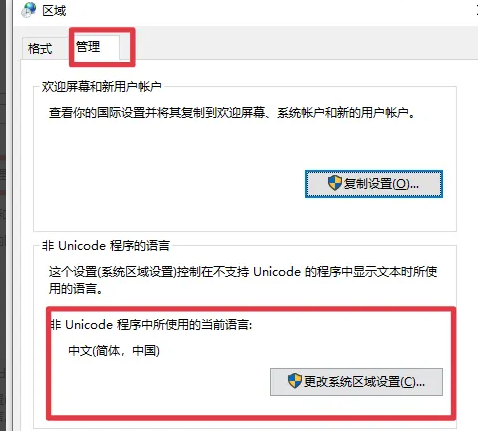Click the 非 Unicode 程序的语言 group heading
The image size is (478, 431).
coord(106,246)
